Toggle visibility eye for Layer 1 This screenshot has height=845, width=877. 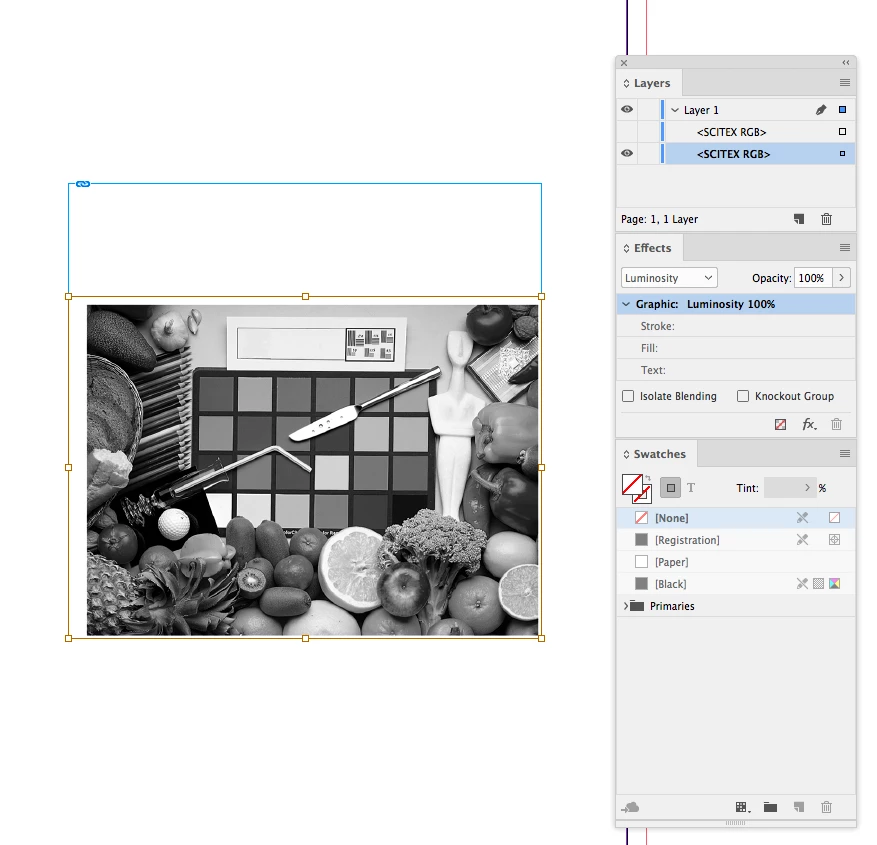click(x=627, y=110)
